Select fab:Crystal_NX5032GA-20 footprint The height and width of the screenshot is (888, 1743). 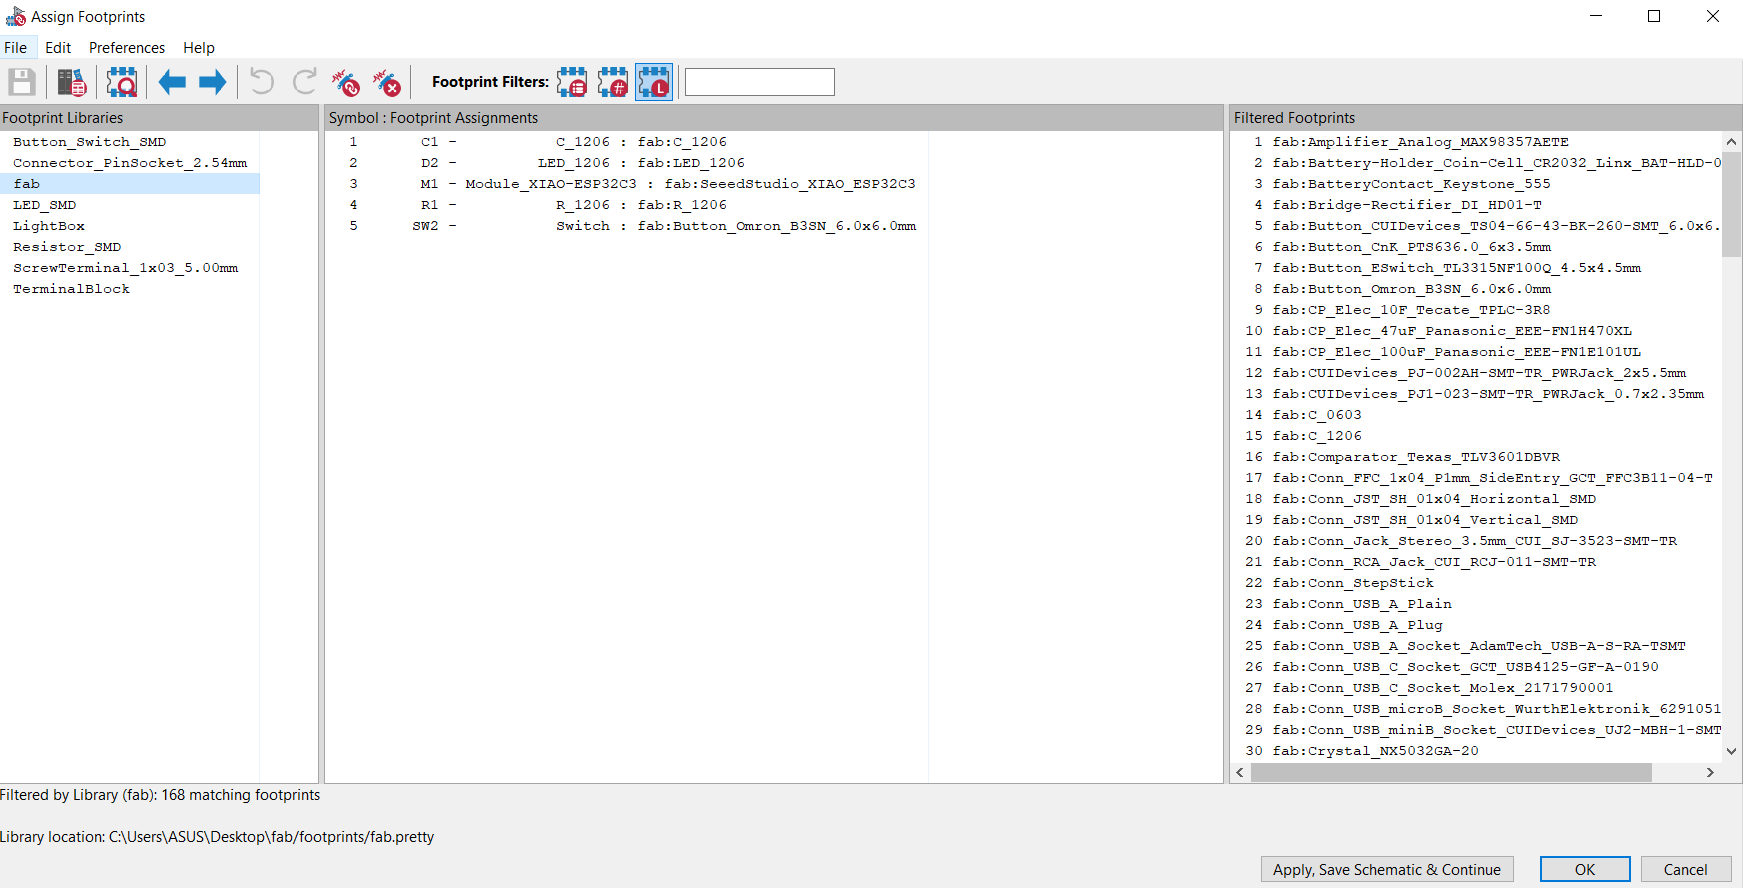(x=1375, y=751)
